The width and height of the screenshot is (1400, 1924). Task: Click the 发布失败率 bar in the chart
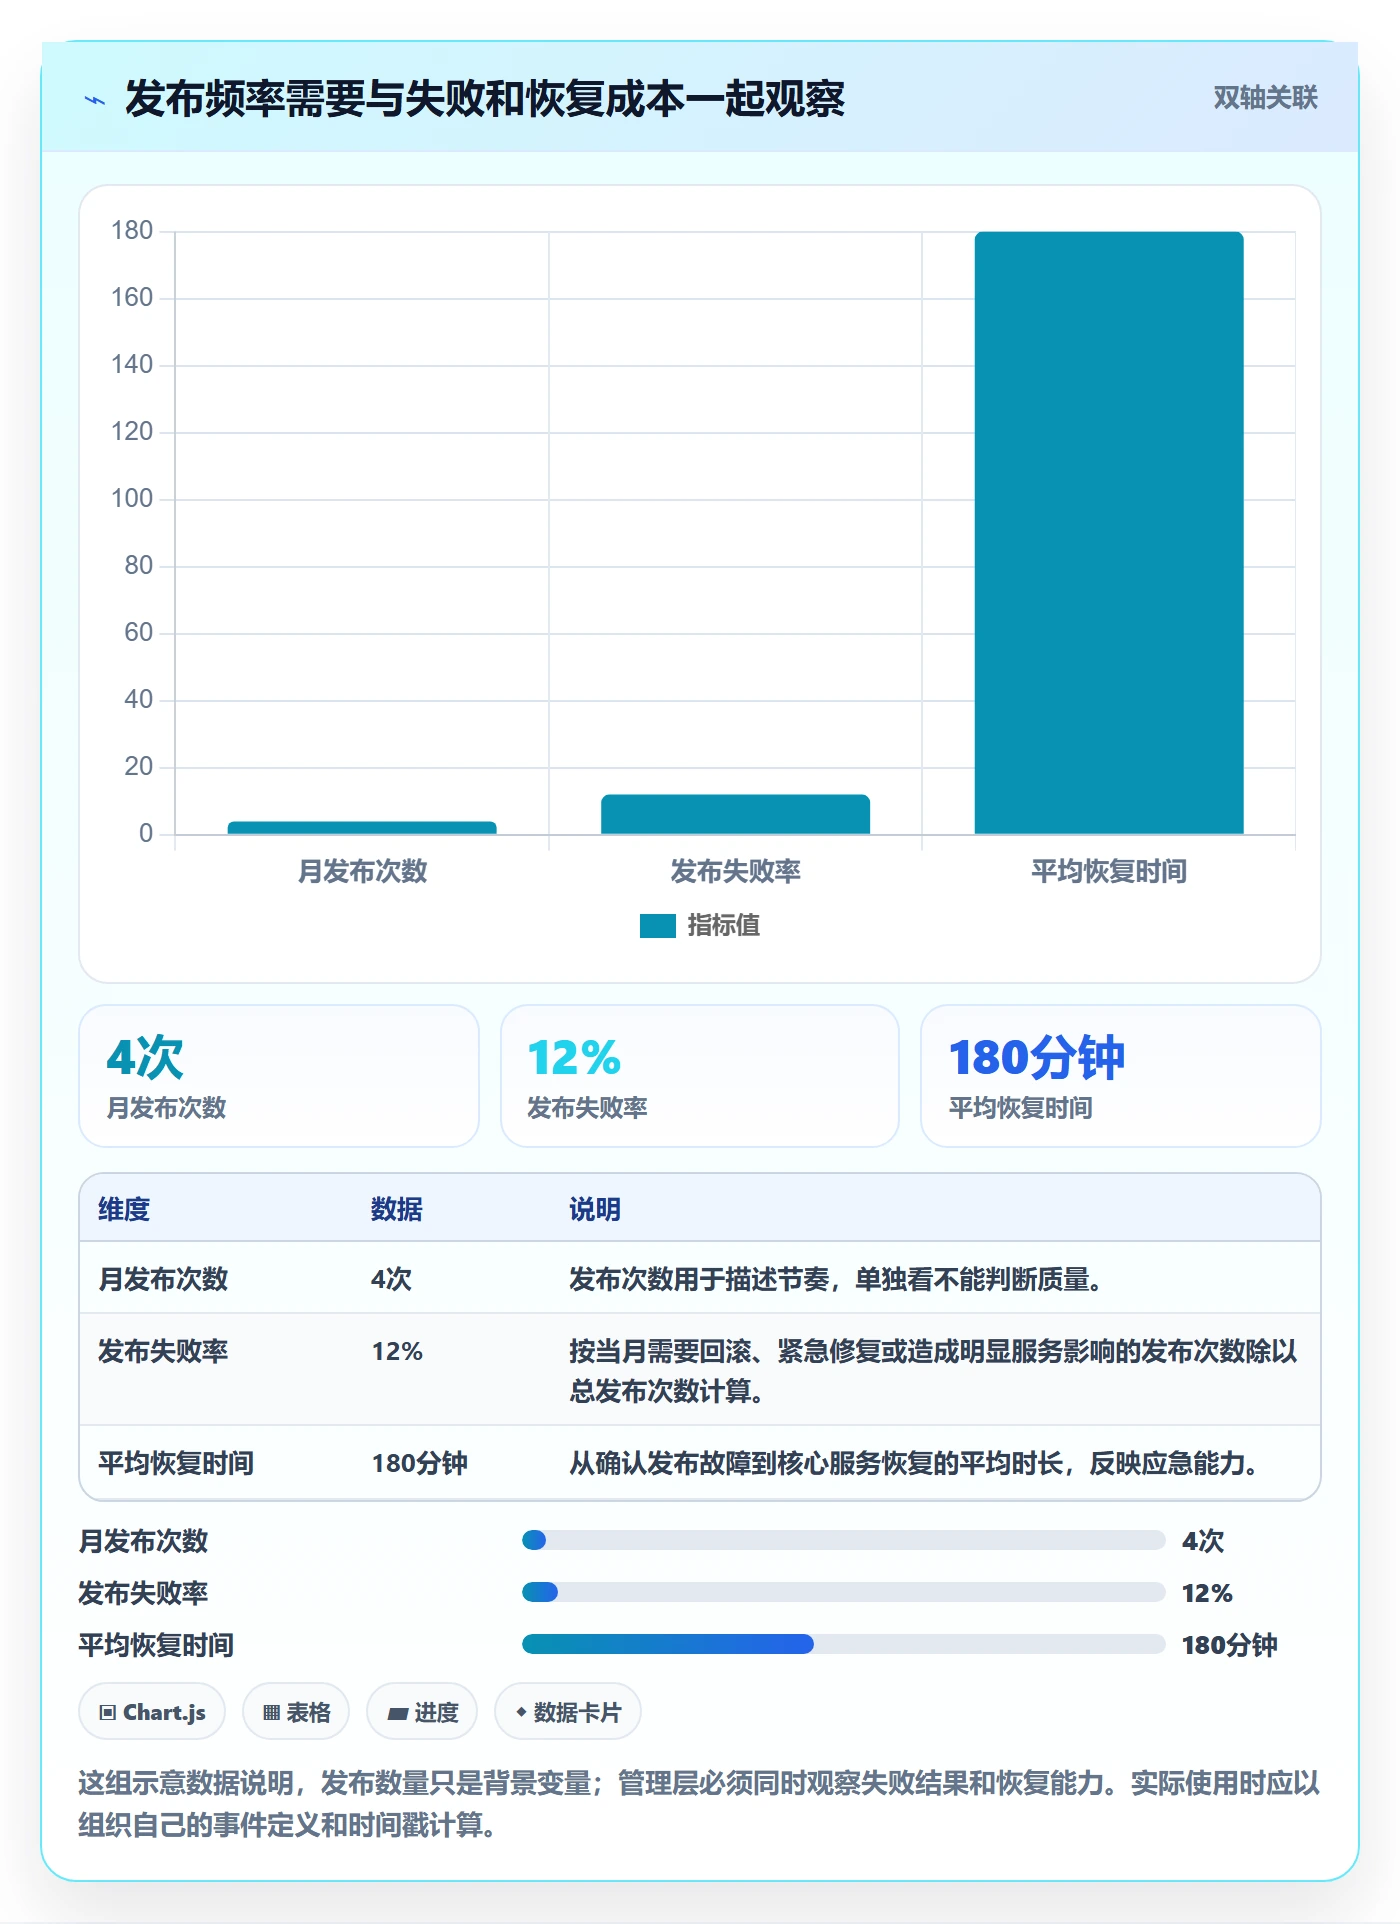point(735,814)
